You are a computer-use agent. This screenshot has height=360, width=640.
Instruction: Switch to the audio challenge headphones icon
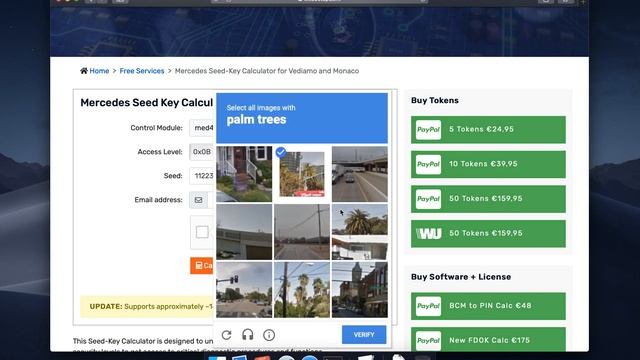pos(248,335)
